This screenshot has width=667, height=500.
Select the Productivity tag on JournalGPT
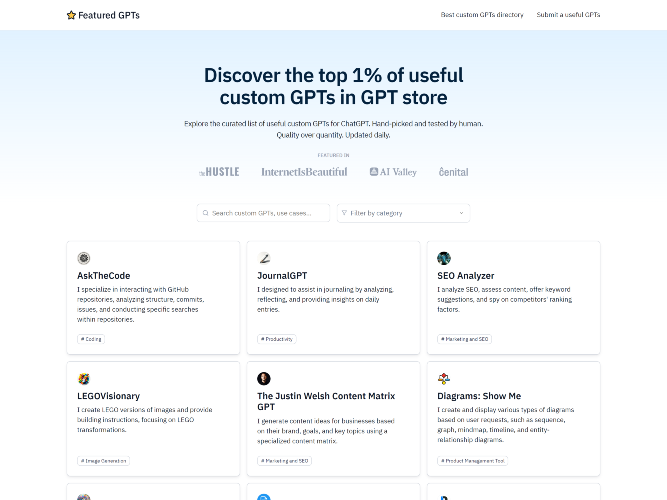(x=276, y=339)
